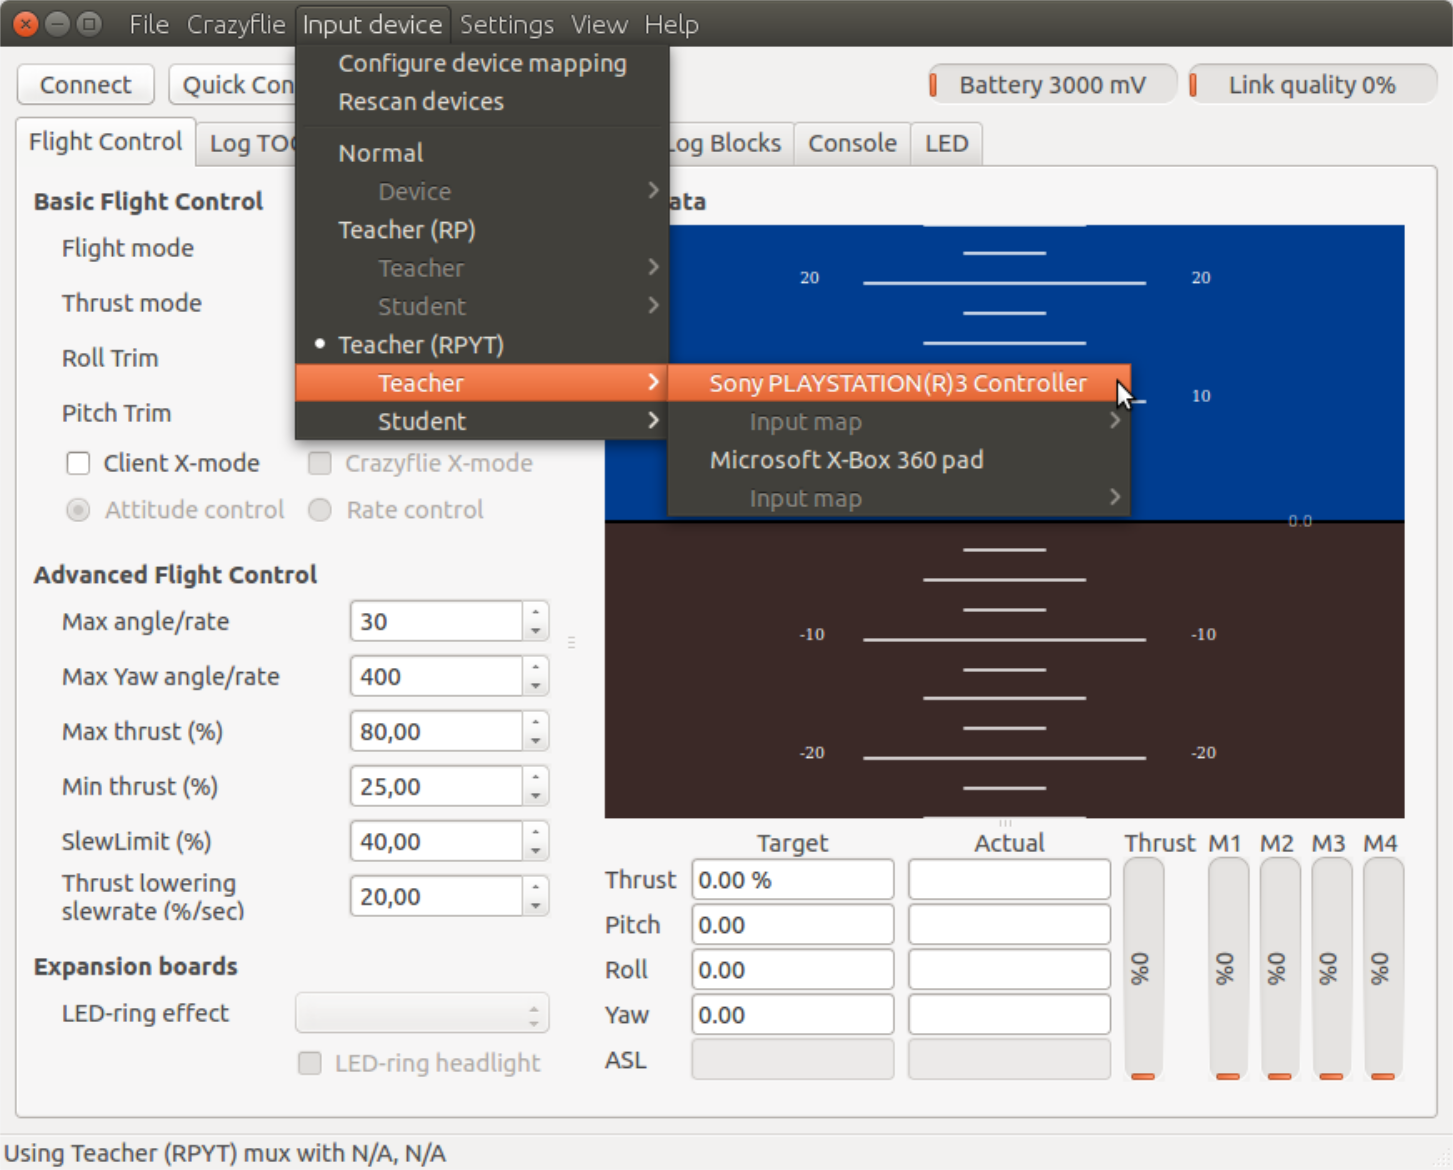The height and width of the screenshot is (1170, 1453).
Task: Open Student submenu under Teacher (RP)
Action: tap(482, 306)
